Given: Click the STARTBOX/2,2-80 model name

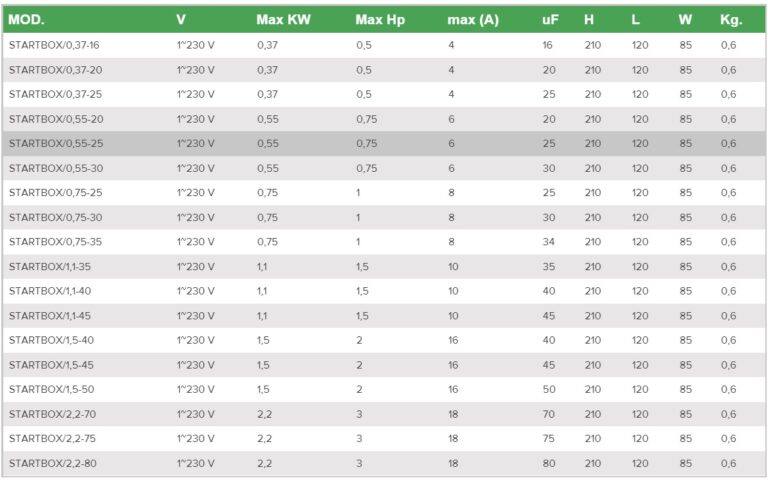Looking at the screenshot, I should tap(52, 463).
